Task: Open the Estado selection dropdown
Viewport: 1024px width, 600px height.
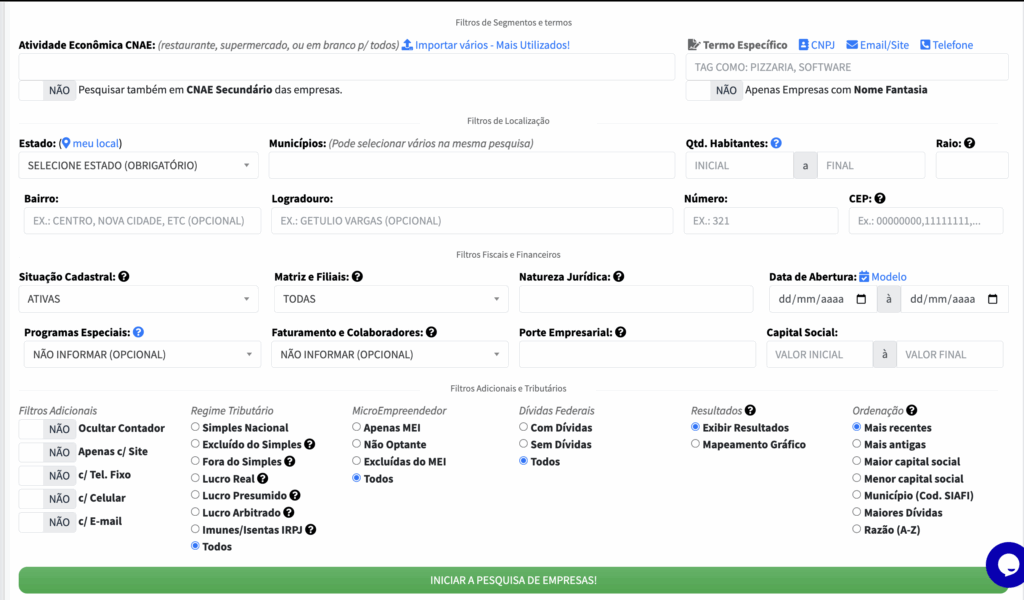Action: click(x=138, y=165)
